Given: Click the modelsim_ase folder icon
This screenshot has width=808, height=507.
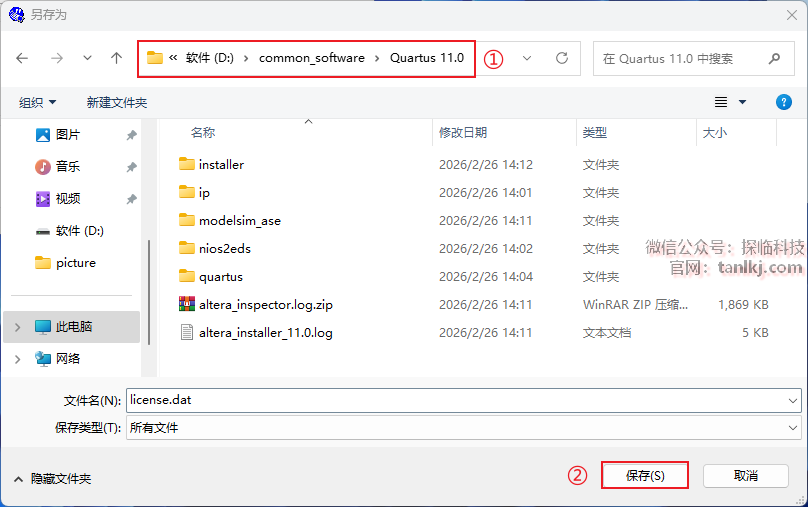Looking at the screenshot, I should (187, 220).
